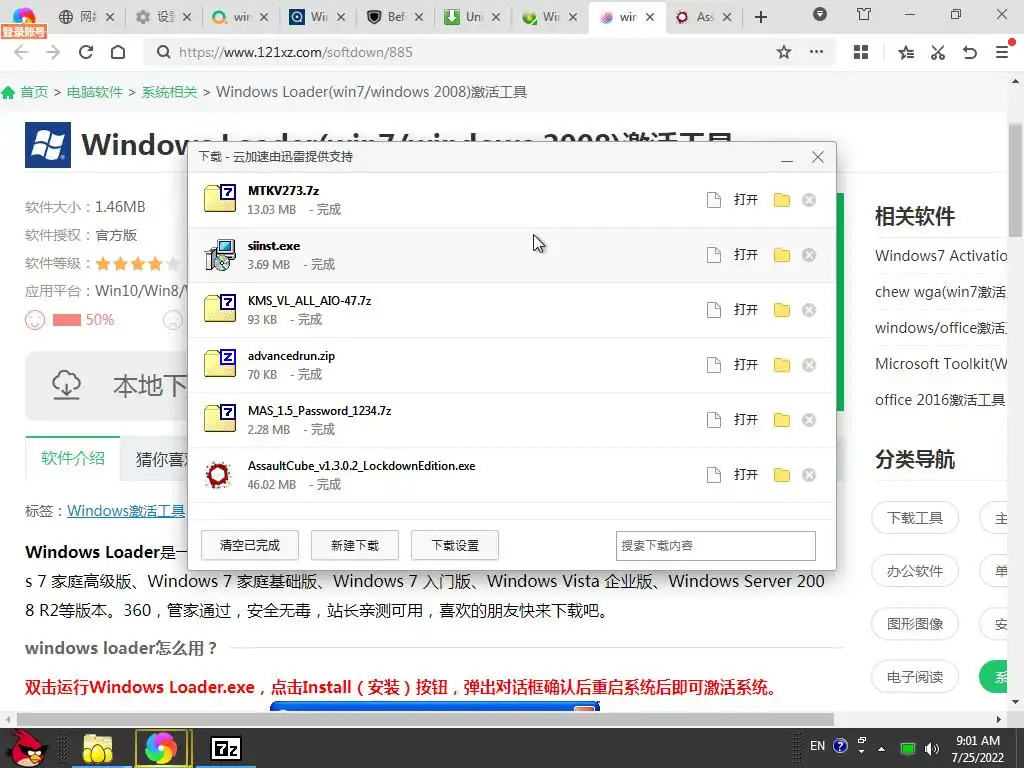The width and height of the screenshot is (1024, 768).
Task: Remove siinst.exe from download list
Action: 809,255
